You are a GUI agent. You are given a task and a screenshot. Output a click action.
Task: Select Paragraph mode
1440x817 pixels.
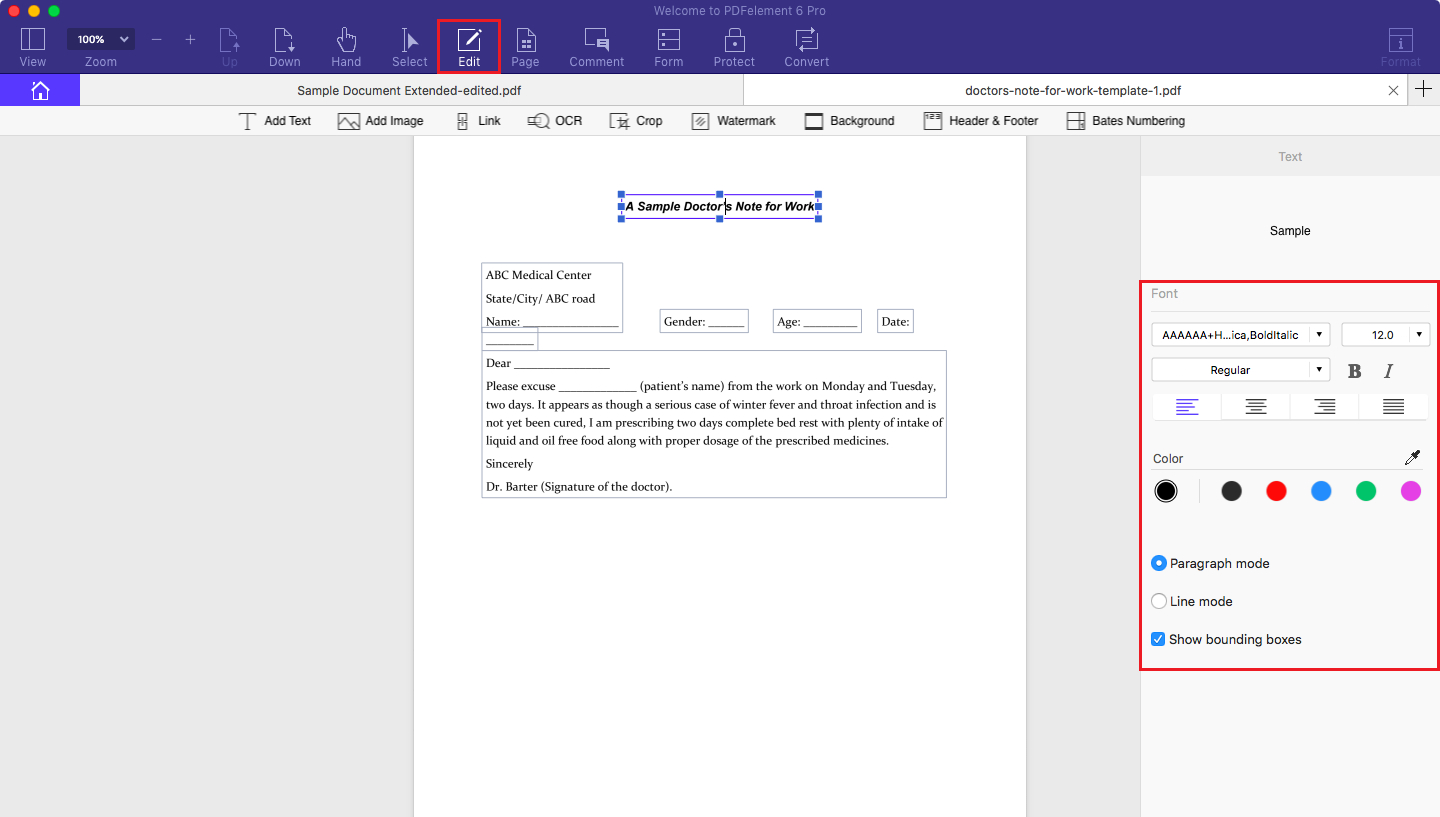1158,563
